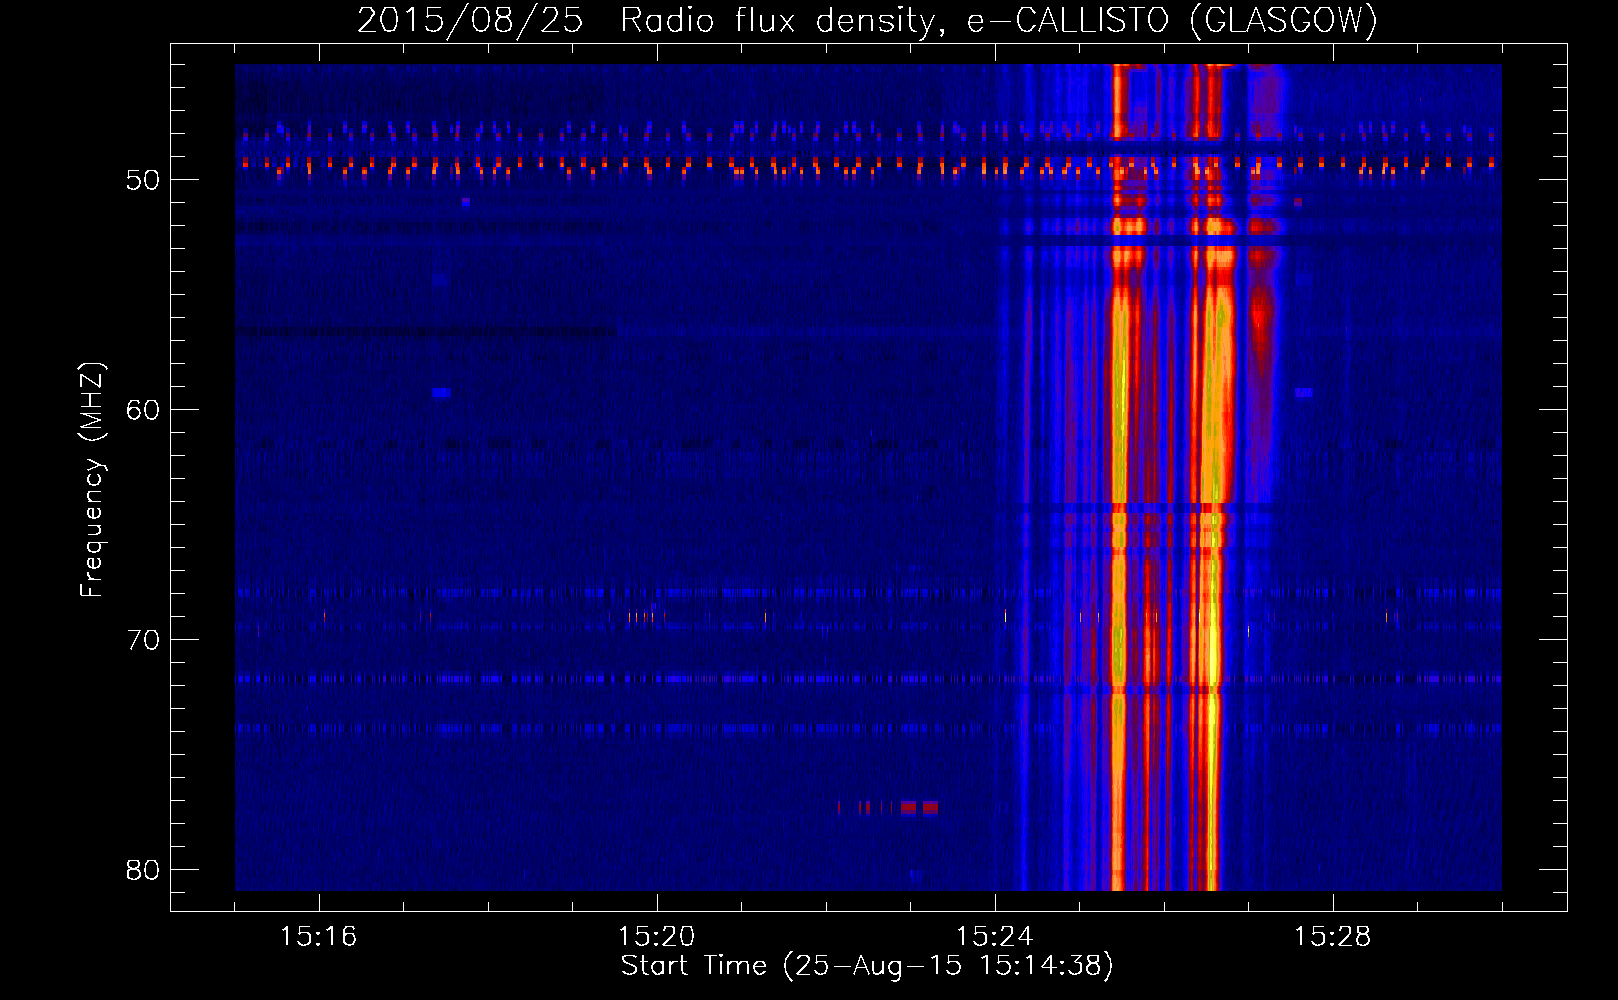1618x1000 pixels.
Task: Click the plot title "2015/08/25 Radio flux density, e-CALLISTO (GLASGOW)"
Action: 867,20
